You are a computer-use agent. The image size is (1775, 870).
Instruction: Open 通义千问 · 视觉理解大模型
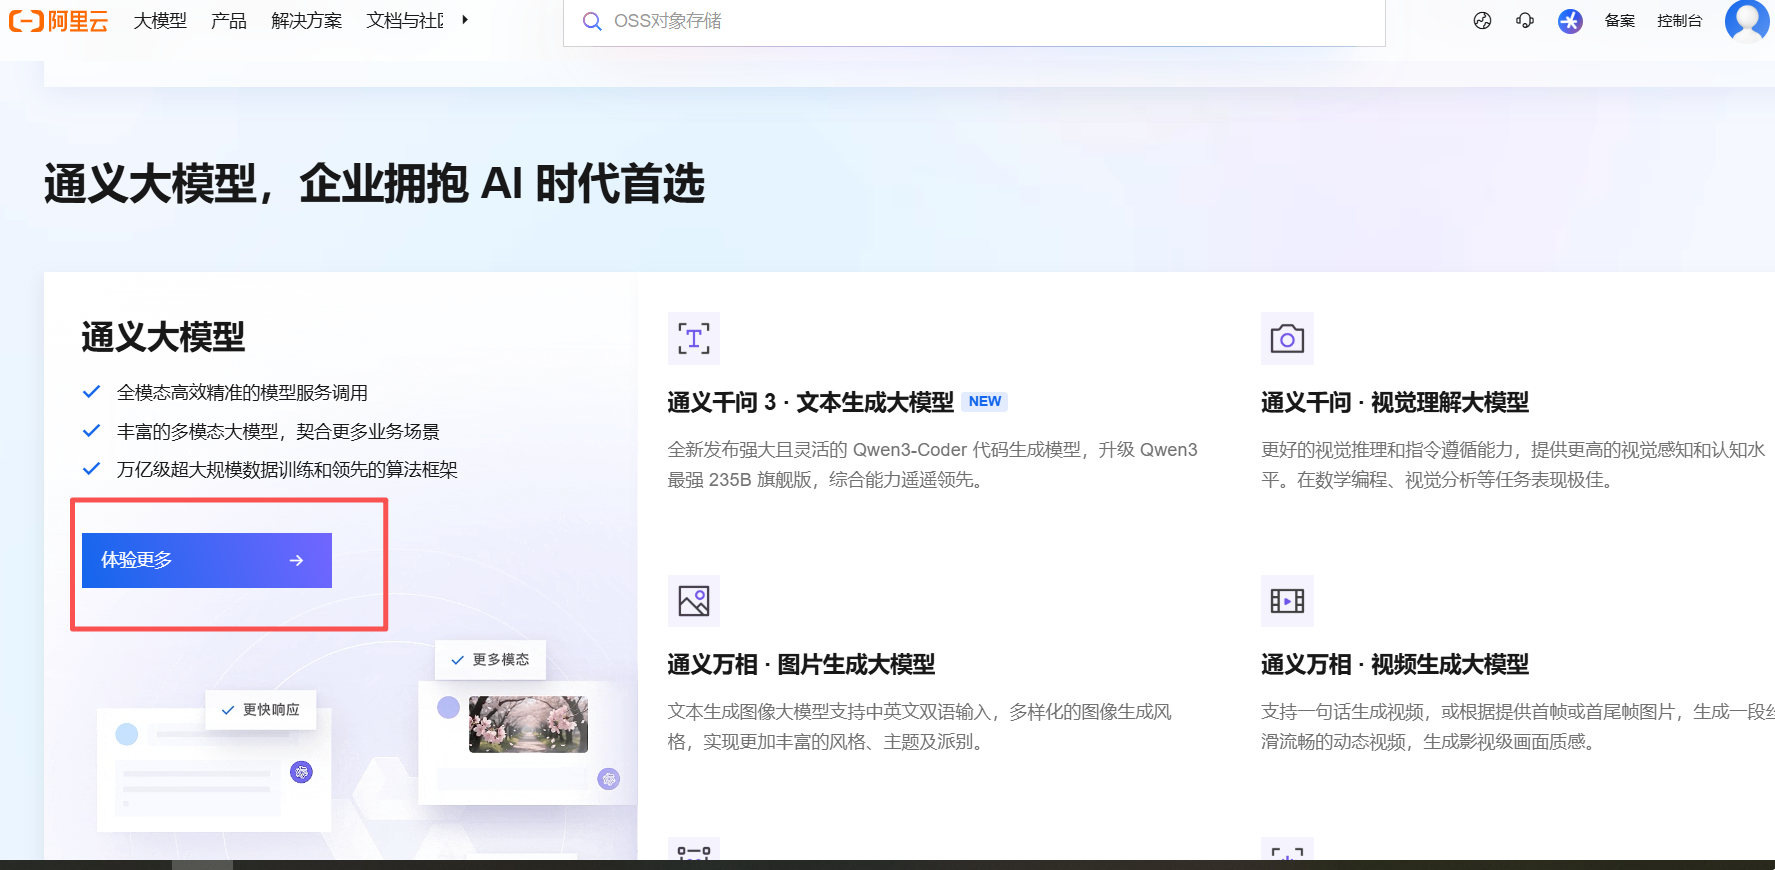tap(1395, 402)
